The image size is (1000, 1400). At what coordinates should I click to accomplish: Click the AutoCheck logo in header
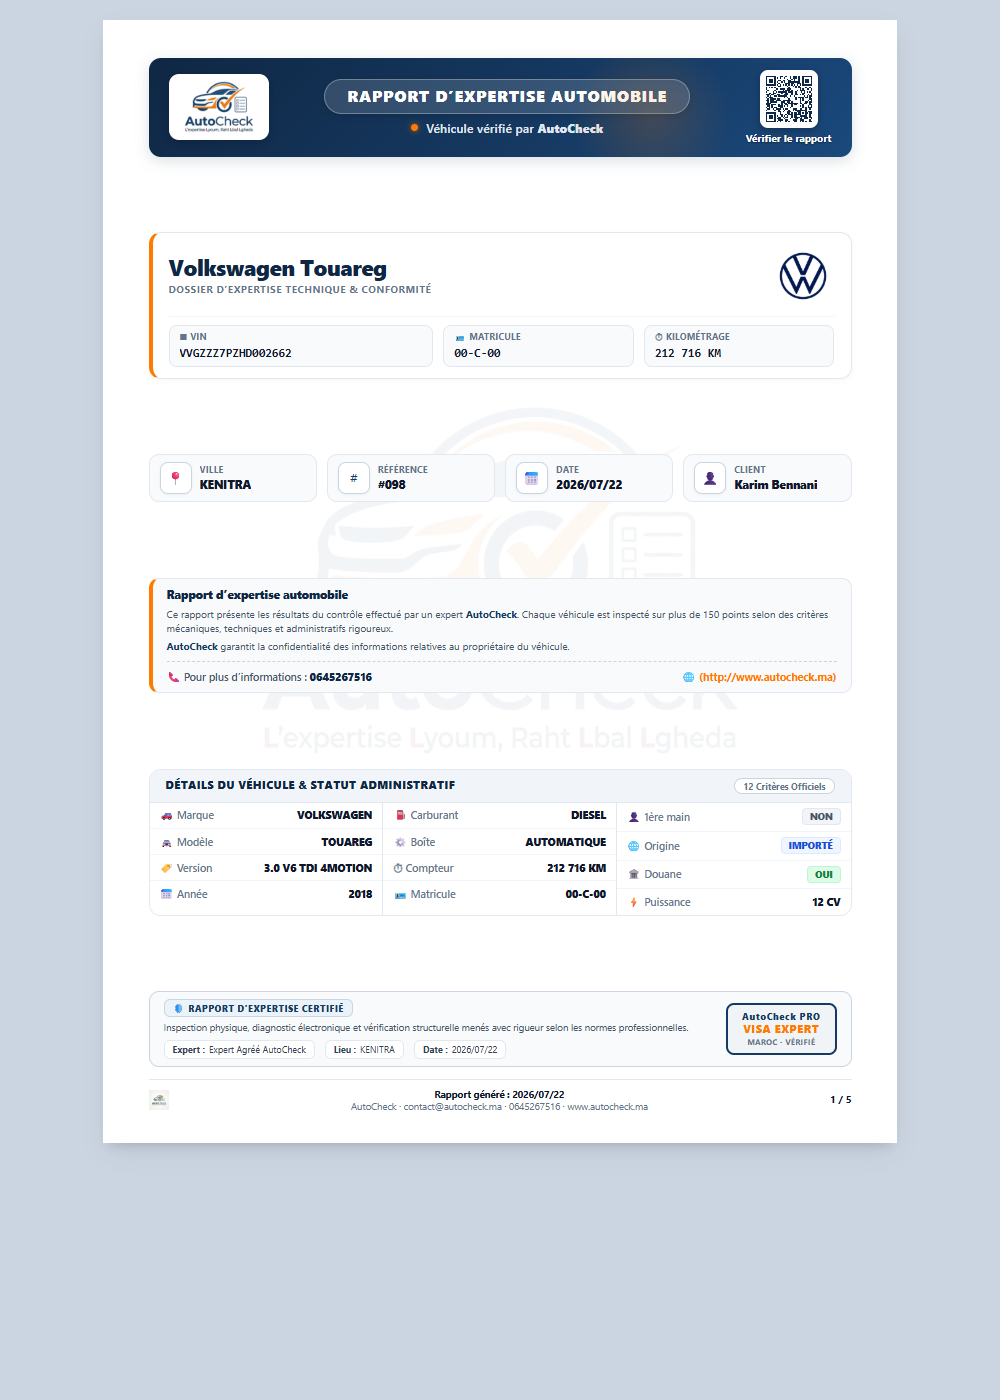[219, 107]
